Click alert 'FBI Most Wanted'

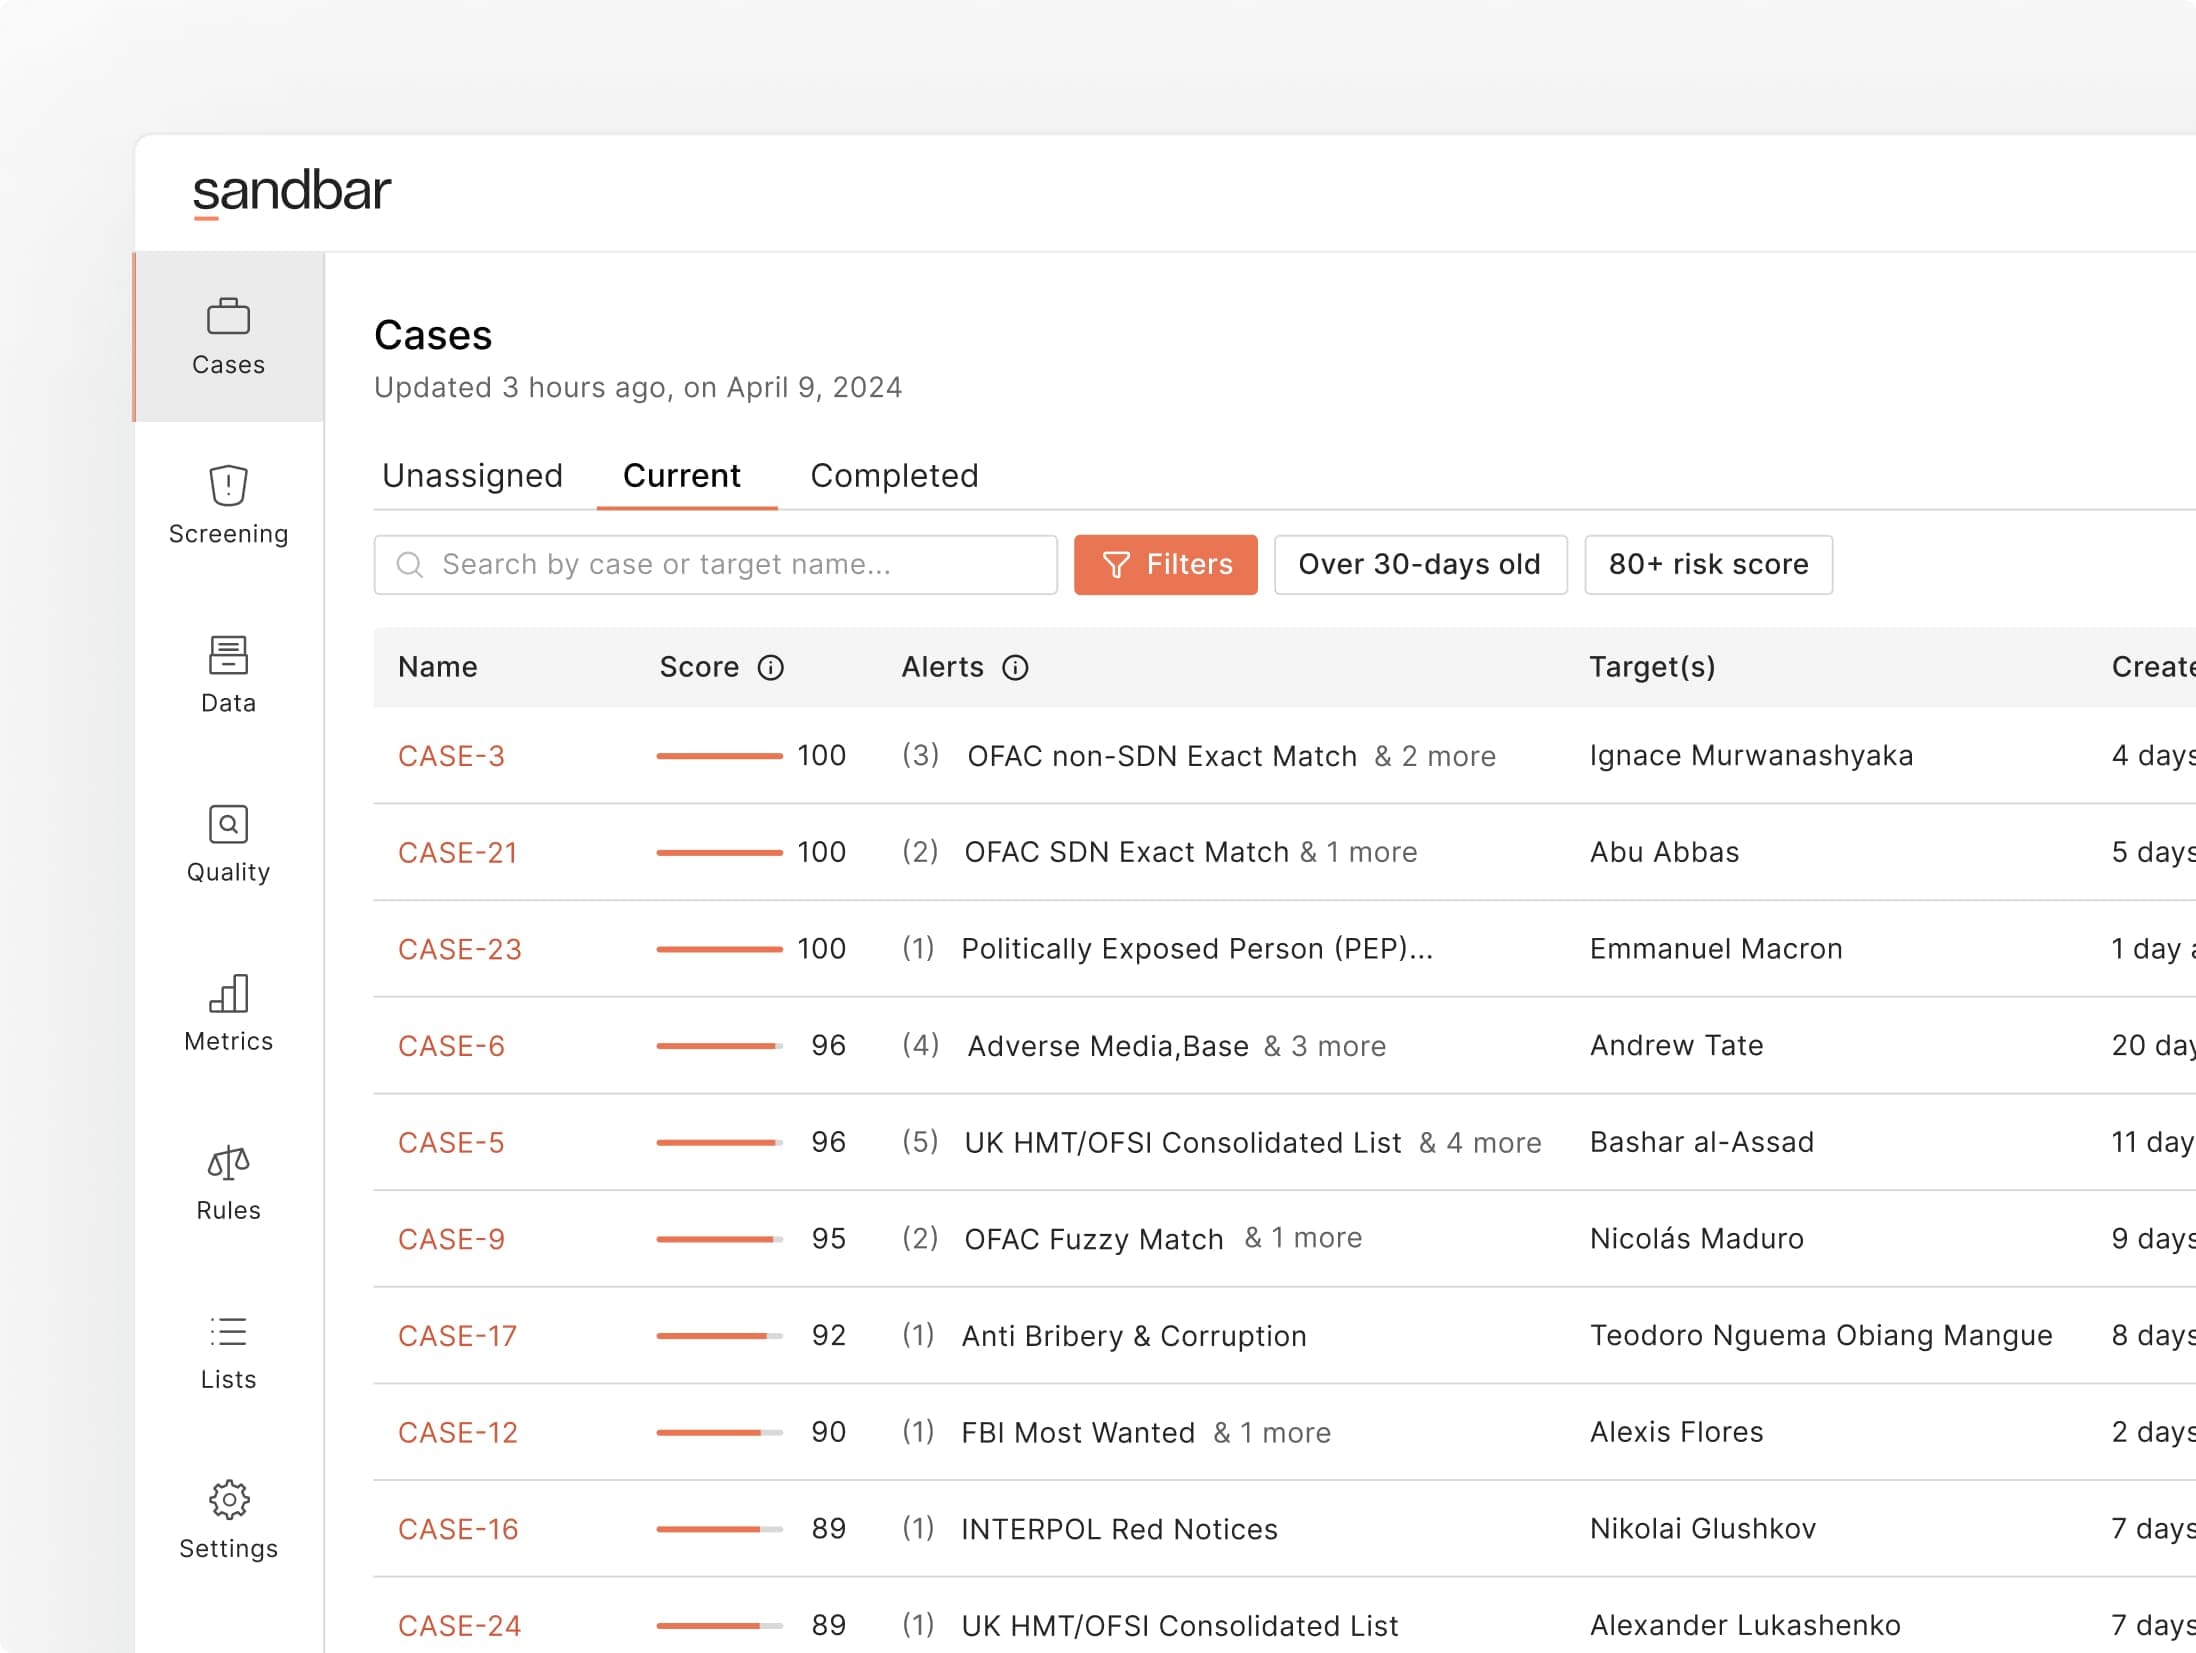coord(1078,1432)
